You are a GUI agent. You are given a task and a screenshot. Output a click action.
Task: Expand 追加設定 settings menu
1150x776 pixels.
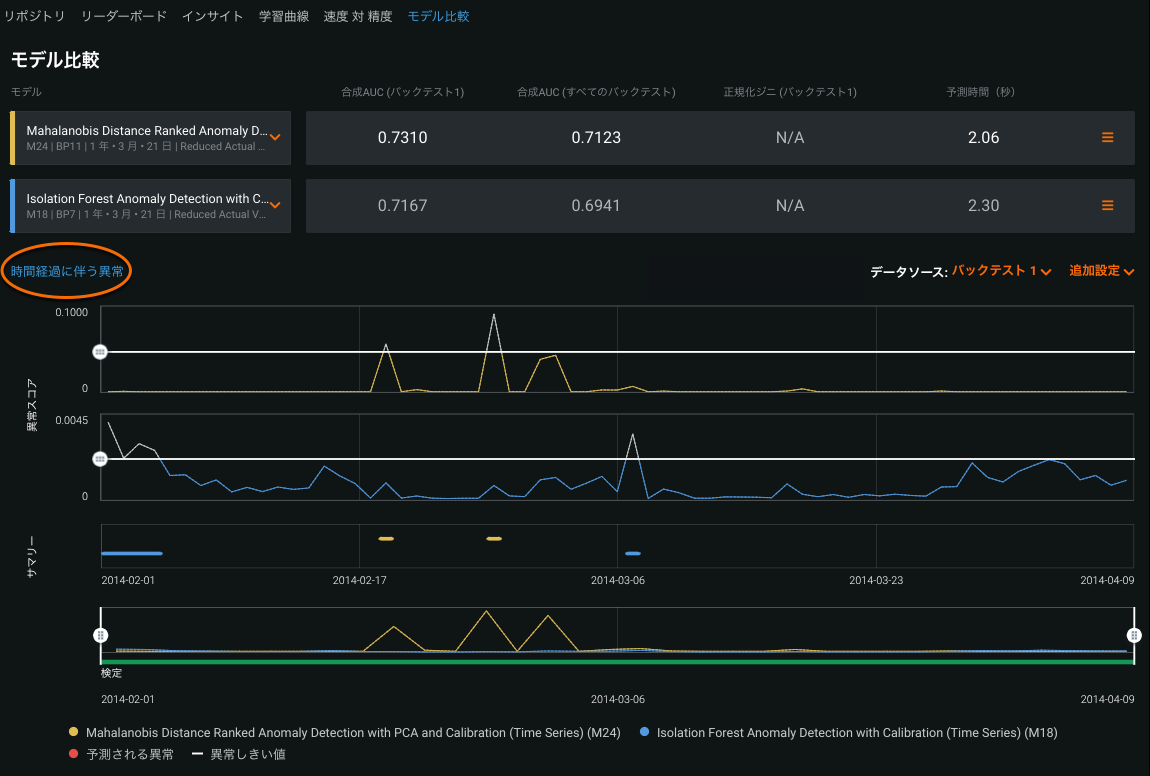(x=1101, y=271)
